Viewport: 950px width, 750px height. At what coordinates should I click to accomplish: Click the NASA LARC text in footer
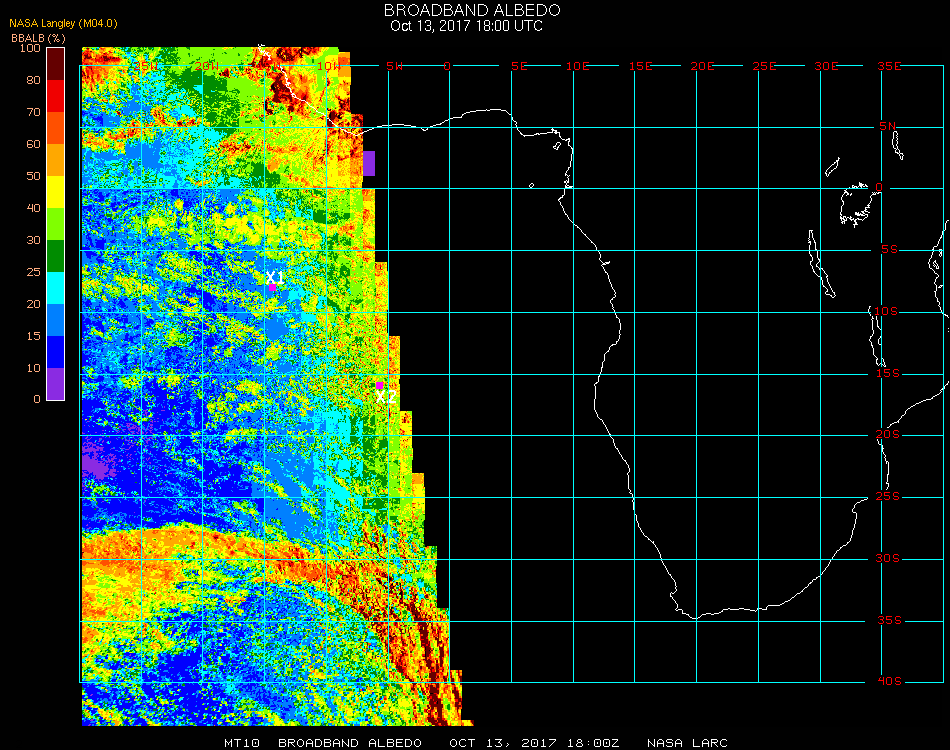point(687,743)
